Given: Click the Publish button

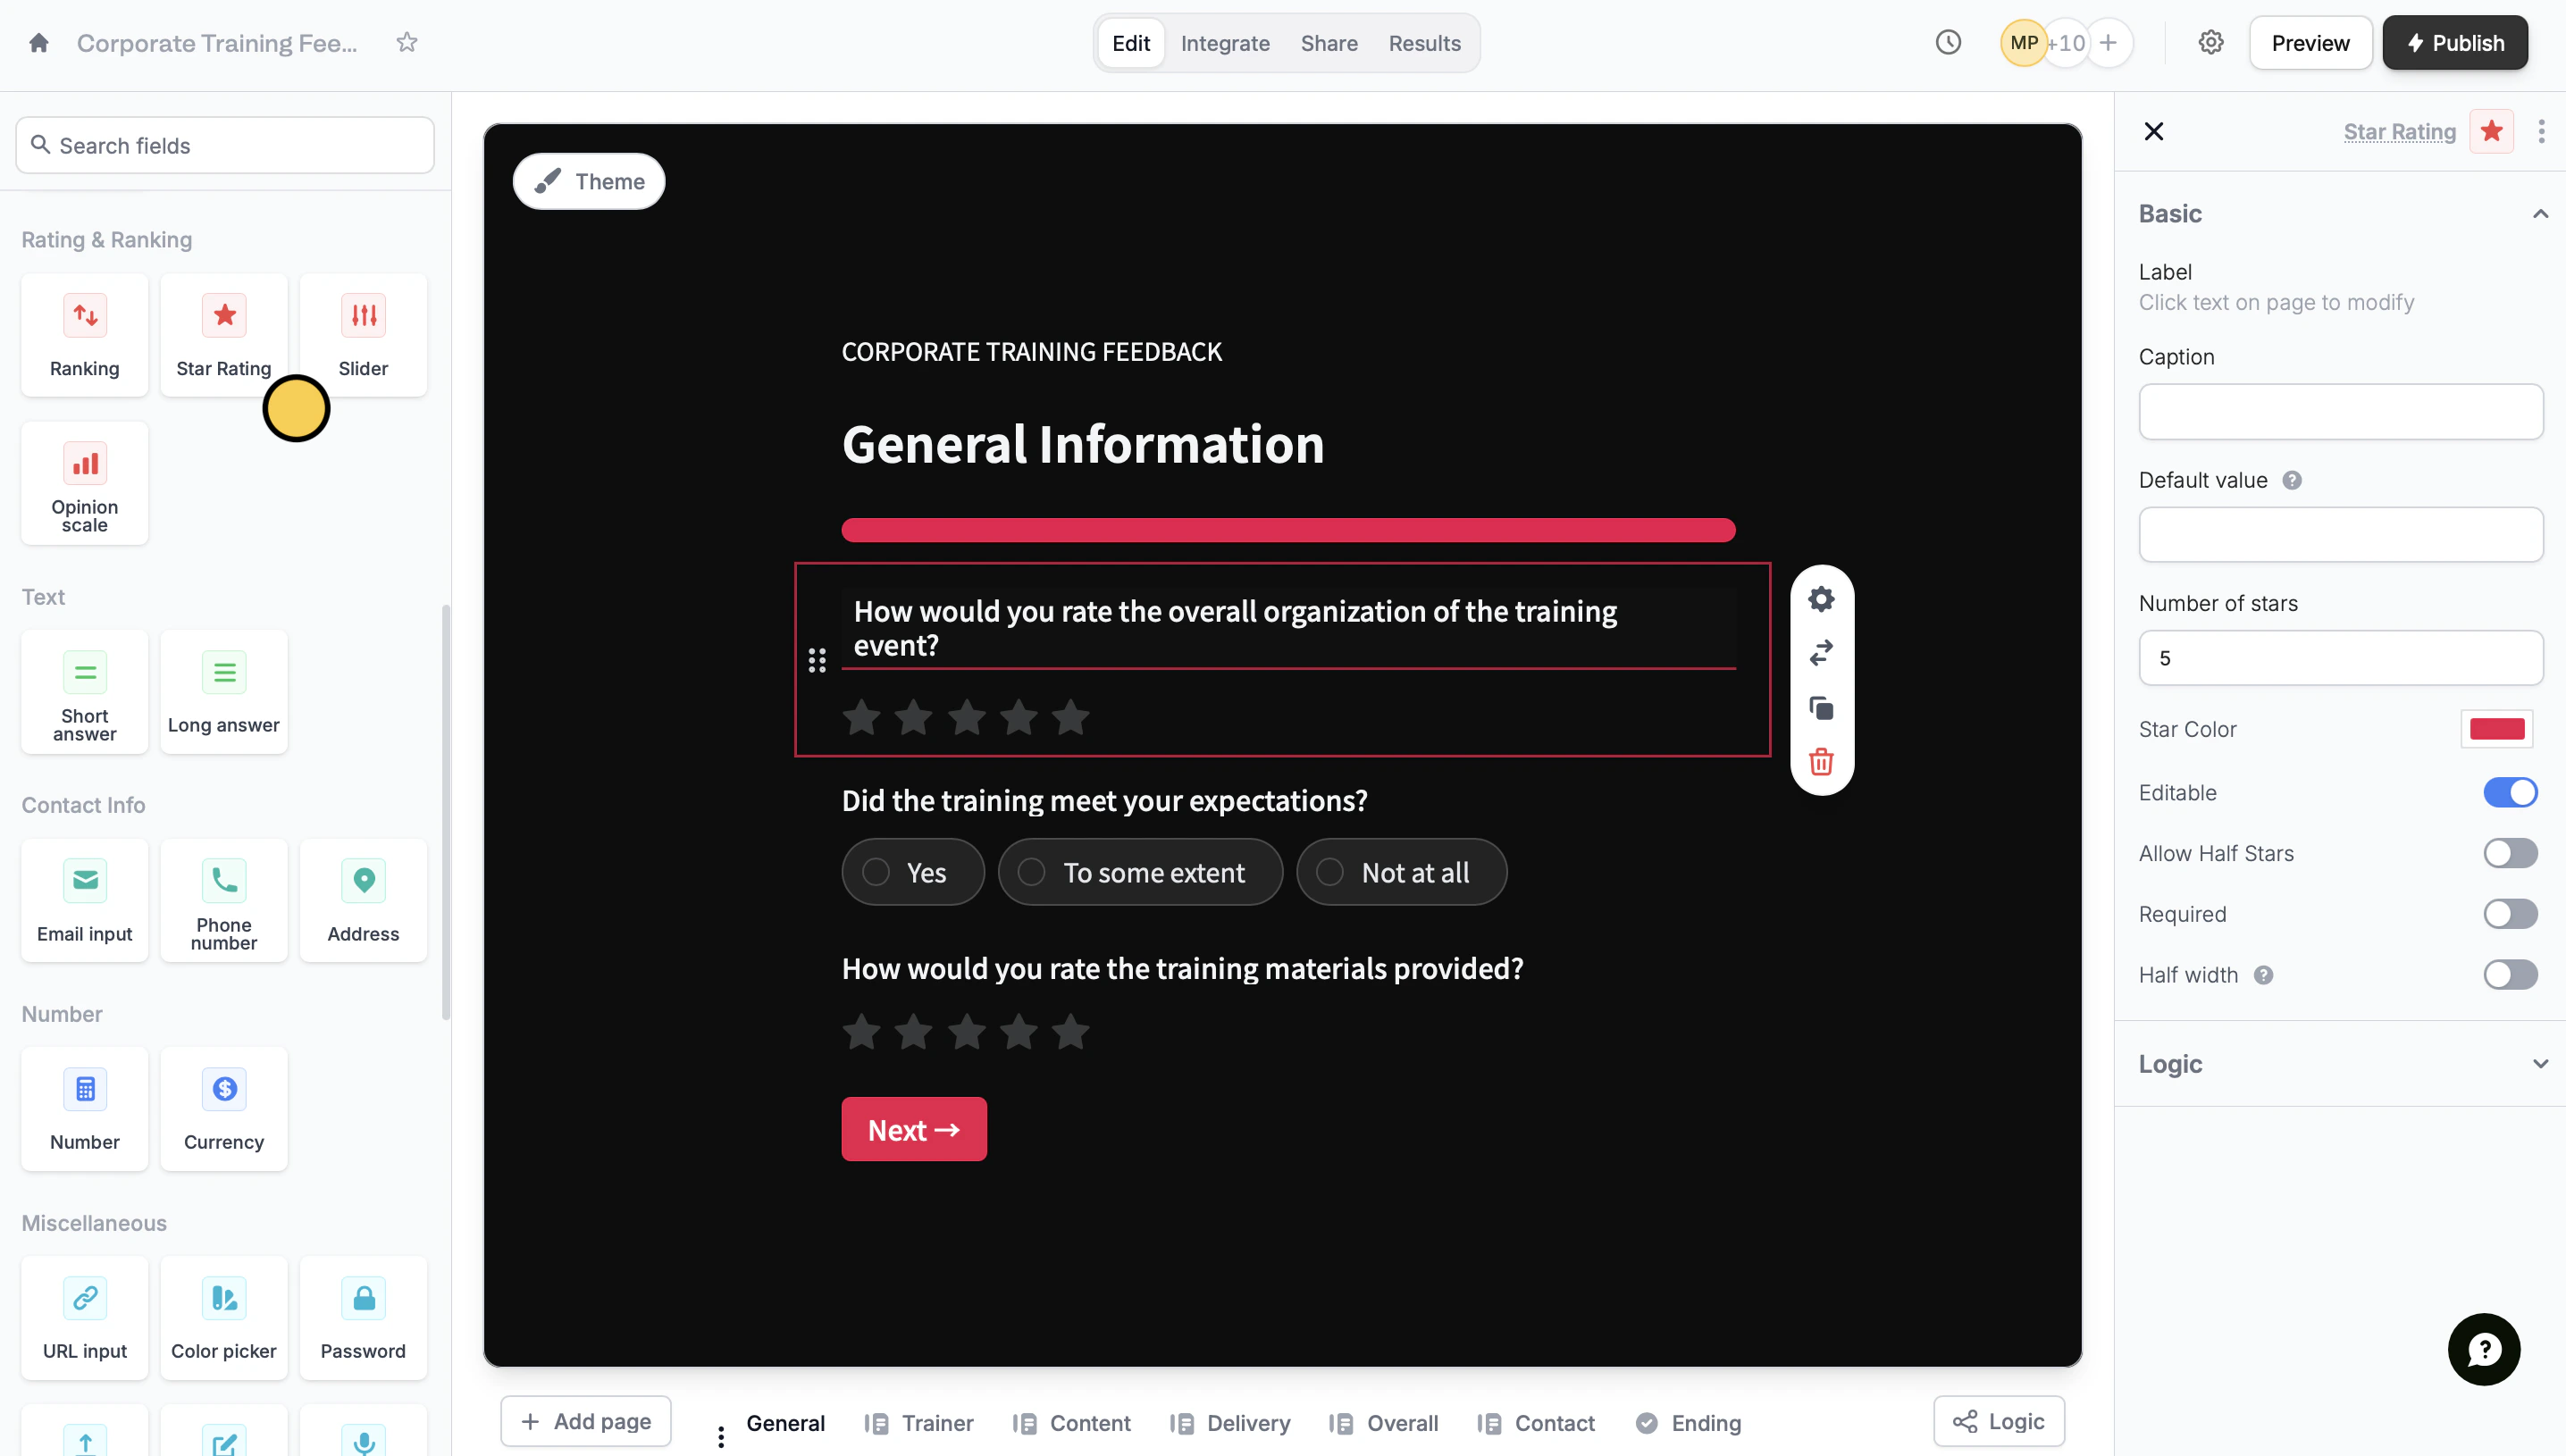Looking at the screenshot, I should coord(2454,43).
